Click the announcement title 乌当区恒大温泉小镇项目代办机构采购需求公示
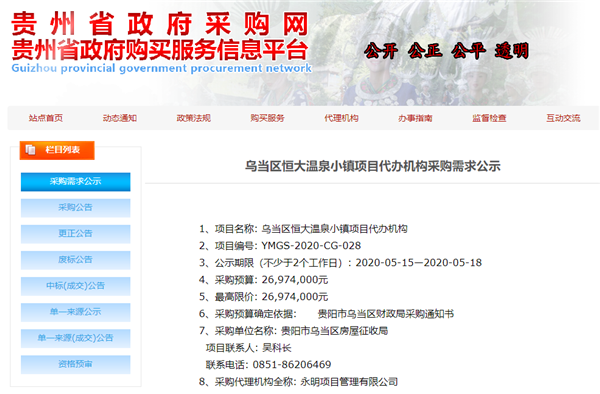 [x=372, y=166]
